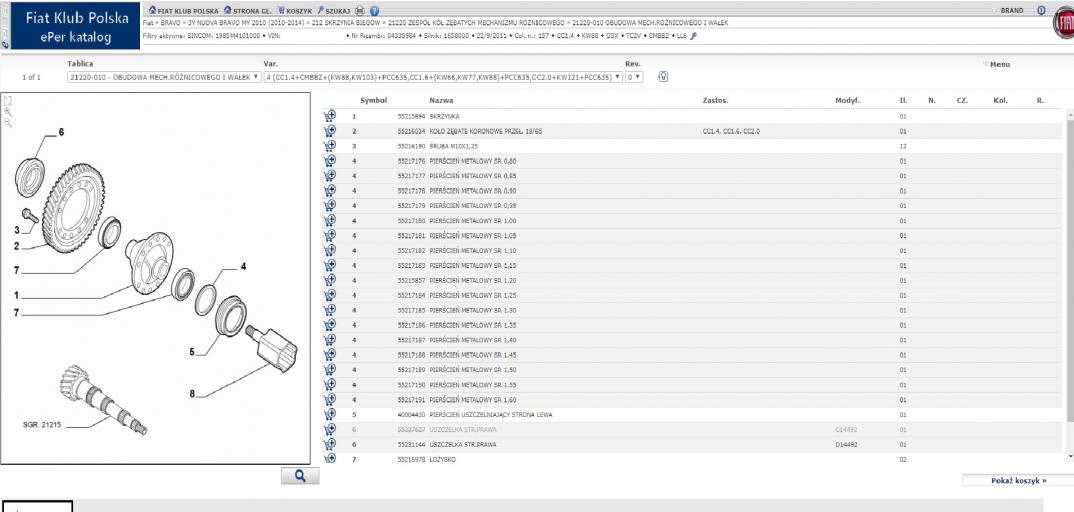Zoom in on the parts diagram
Image resolution: width=1074 pixels, height=512 pixels.
(8, 112)
